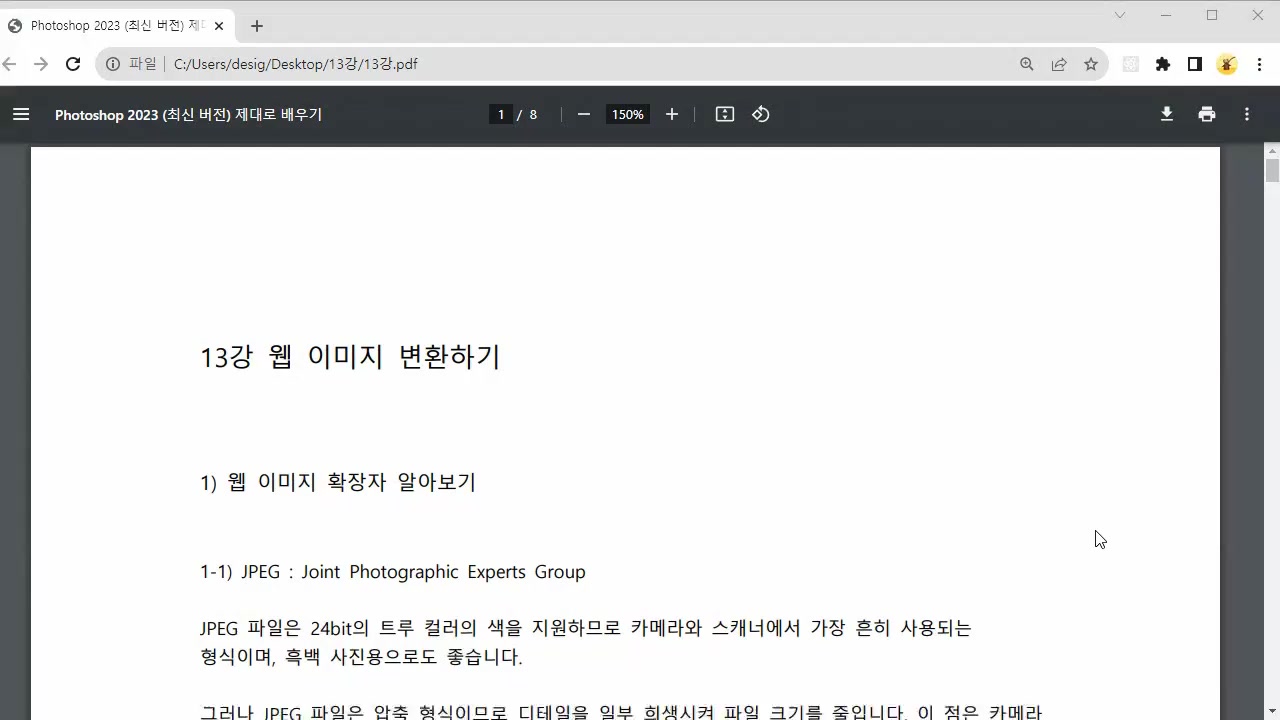The height and width of the screenshot is (720, 1280).
Task: Edit the zoom percentage showing 150%
Action: coord(627,114)
